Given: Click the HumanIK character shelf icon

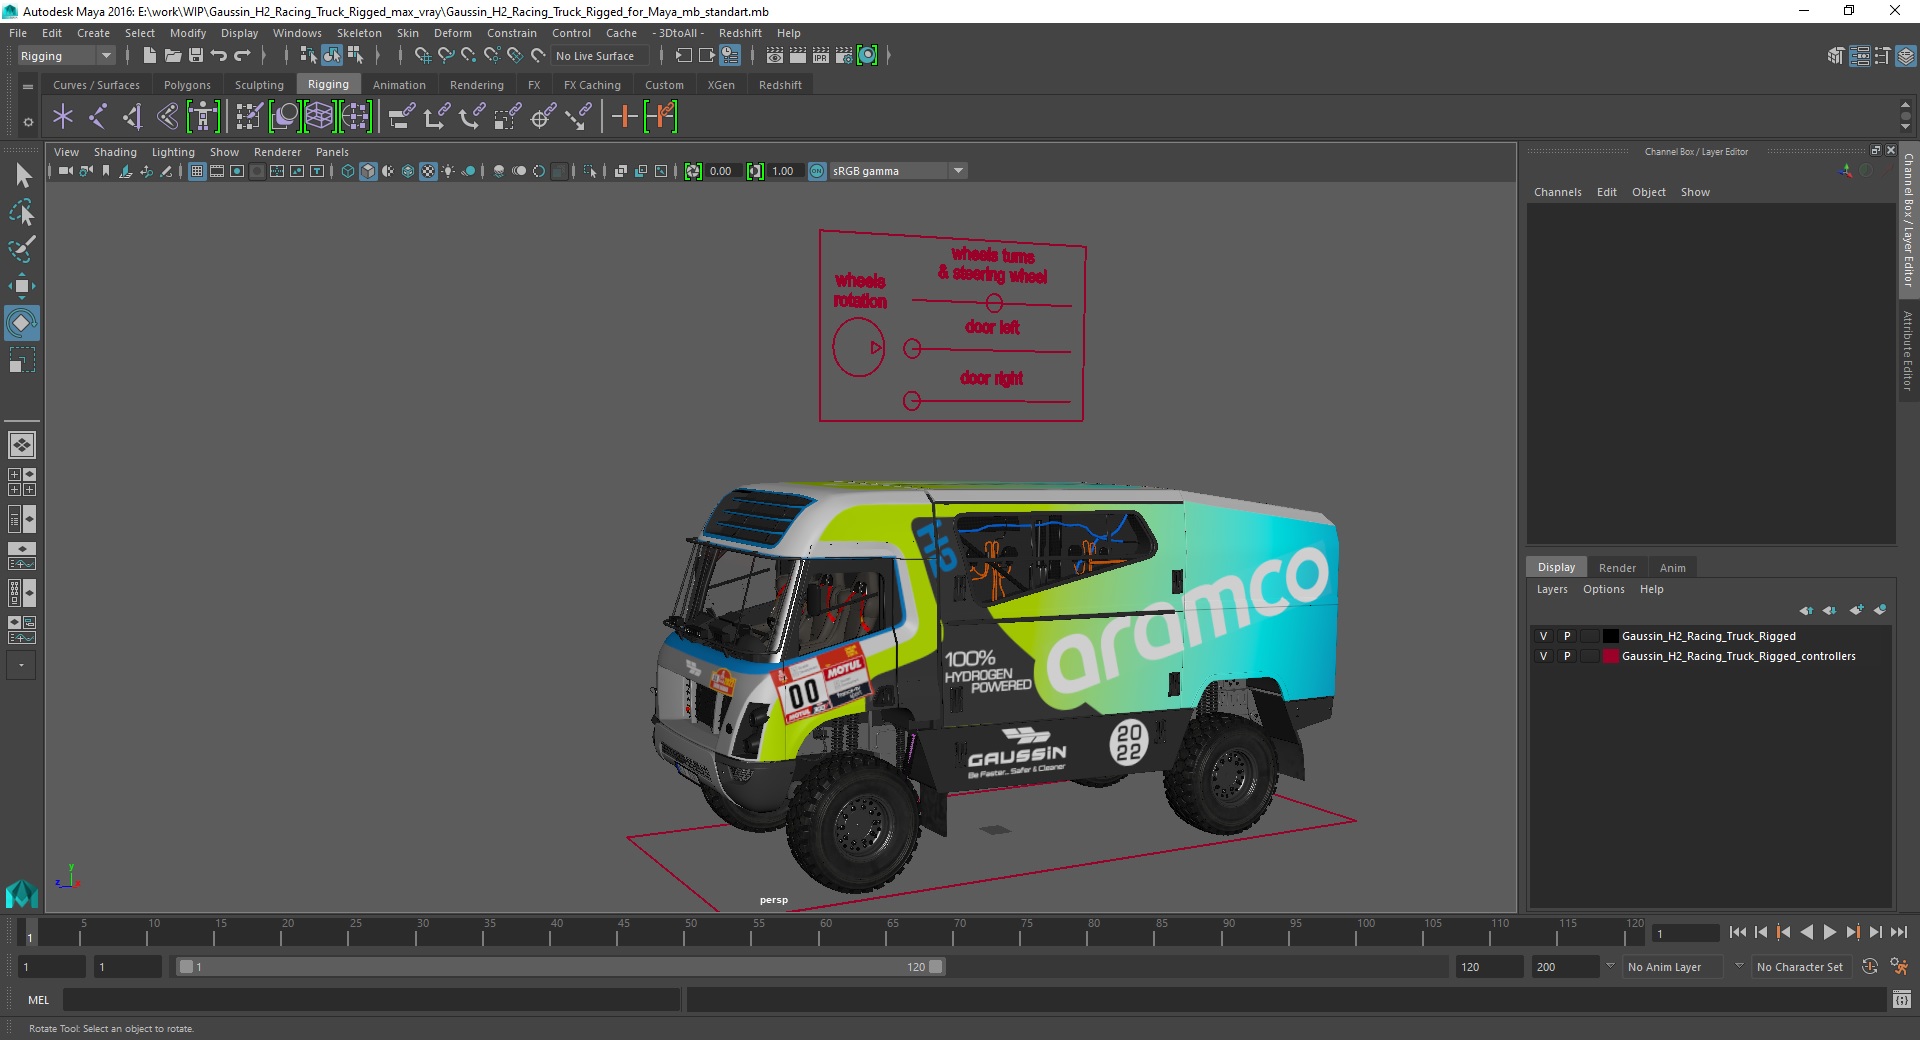Looking at the screenshot, I should 203,117.
